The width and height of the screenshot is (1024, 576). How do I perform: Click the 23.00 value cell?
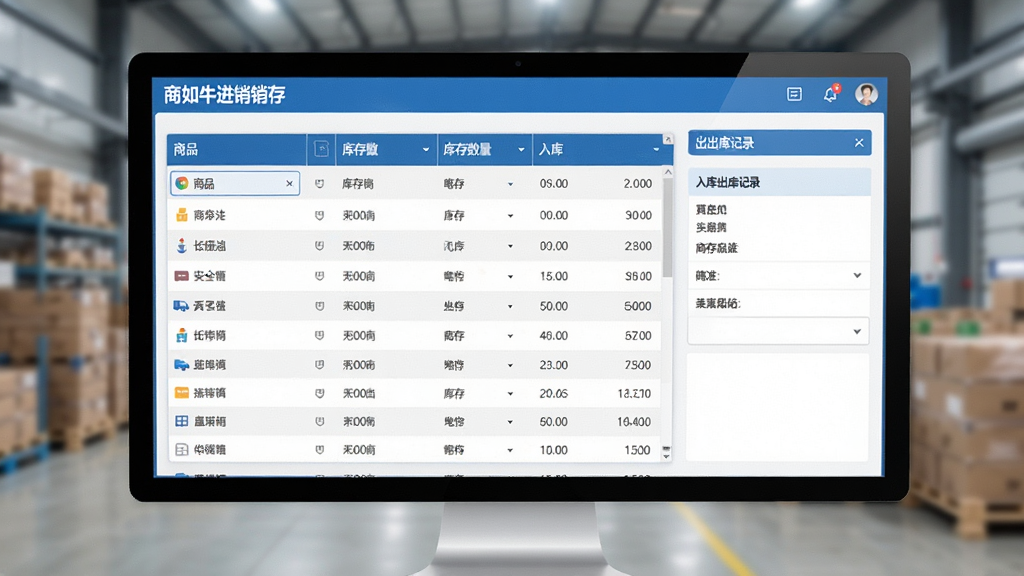point(553,364)
